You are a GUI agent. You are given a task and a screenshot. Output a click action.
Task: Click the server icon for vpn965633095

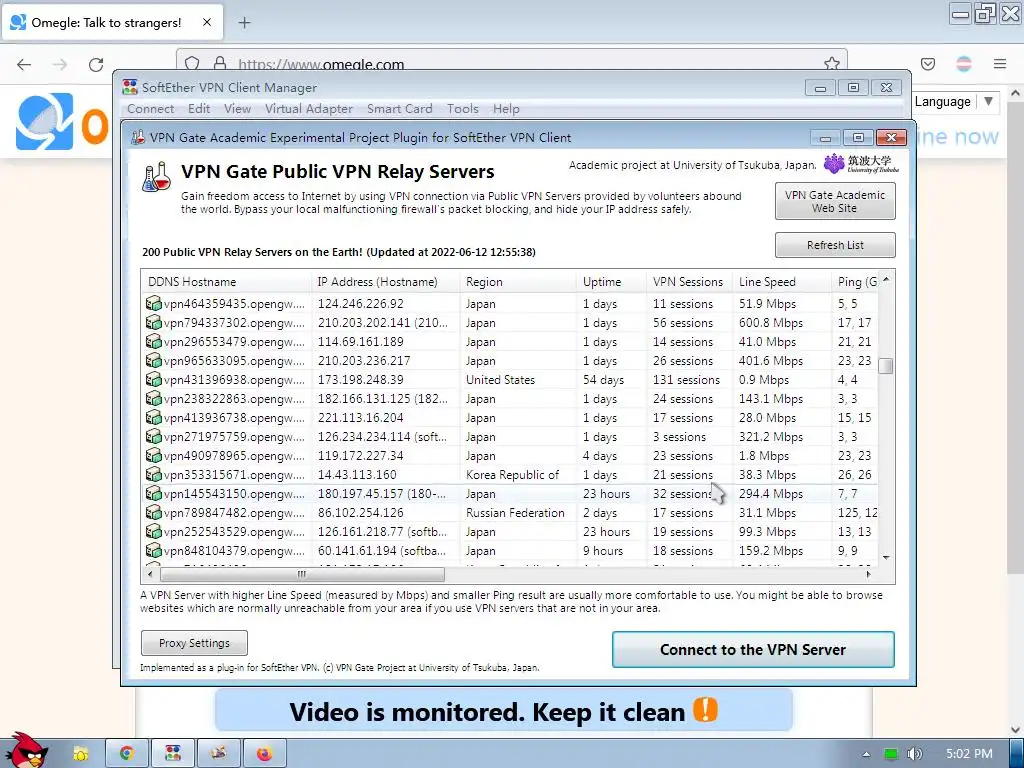coord(153,360)
